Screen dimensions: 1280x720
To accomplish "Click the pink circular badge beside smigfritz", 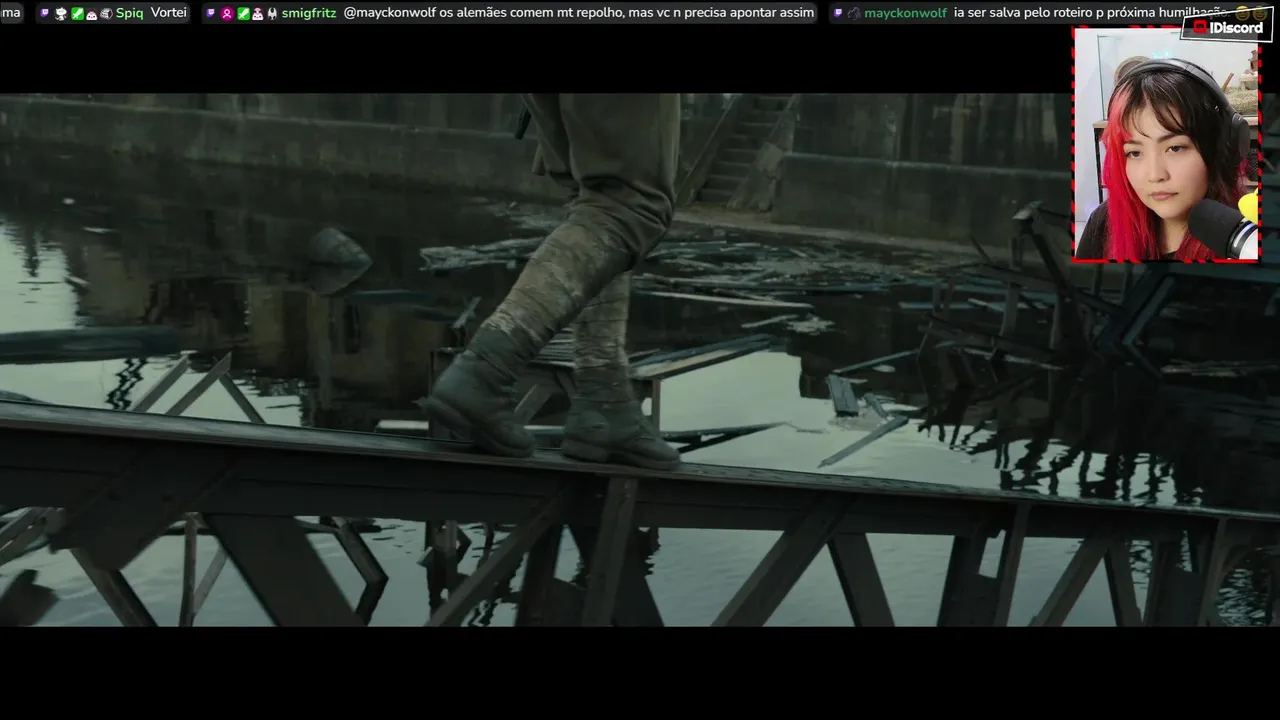I will 227,14.
